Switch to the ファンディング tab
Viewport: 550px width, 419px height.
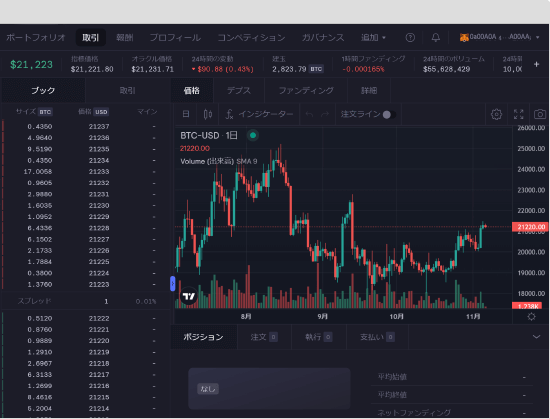point(306,90)
